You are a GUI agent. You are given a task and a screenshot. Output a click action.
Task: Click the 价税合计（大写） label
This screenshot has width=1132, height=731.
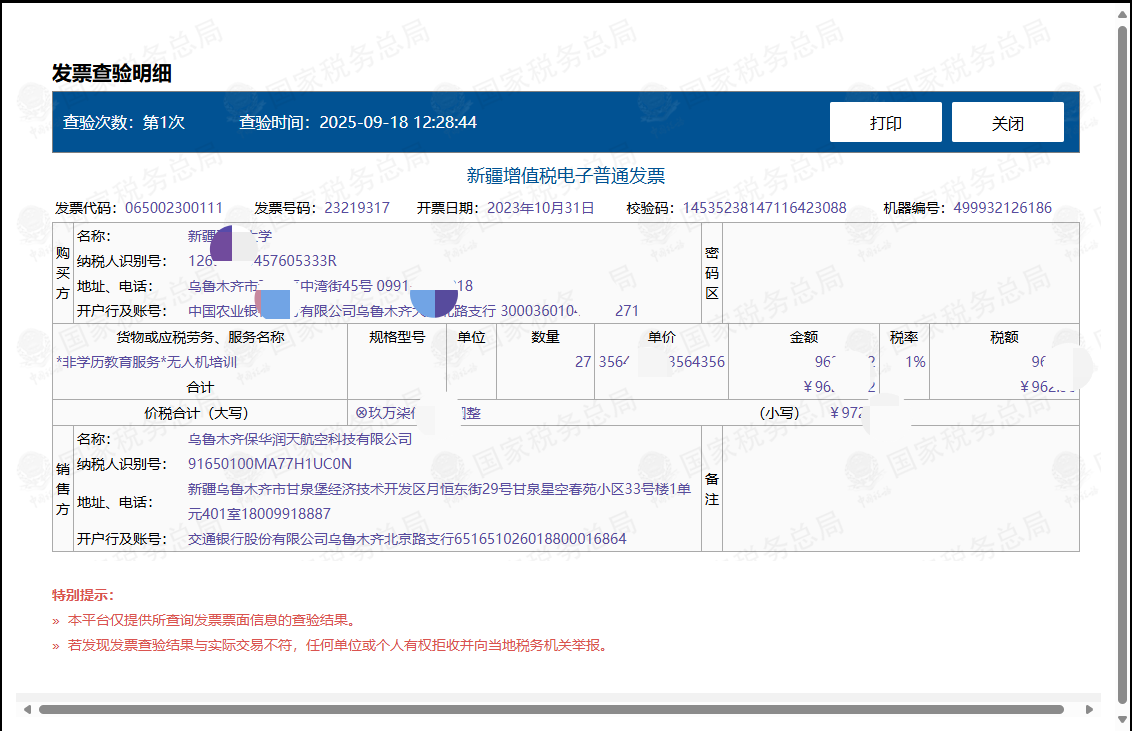(196, 413)
